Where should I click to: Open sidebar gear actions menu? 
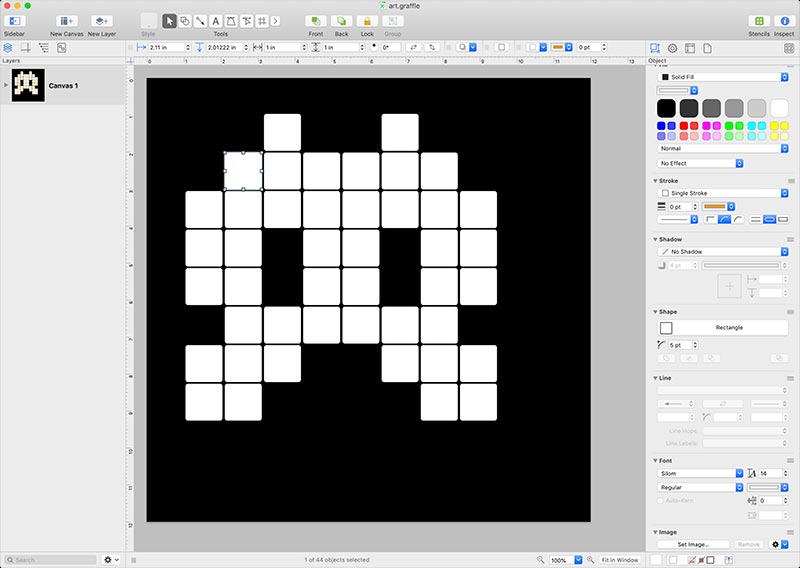coord(112,560)
